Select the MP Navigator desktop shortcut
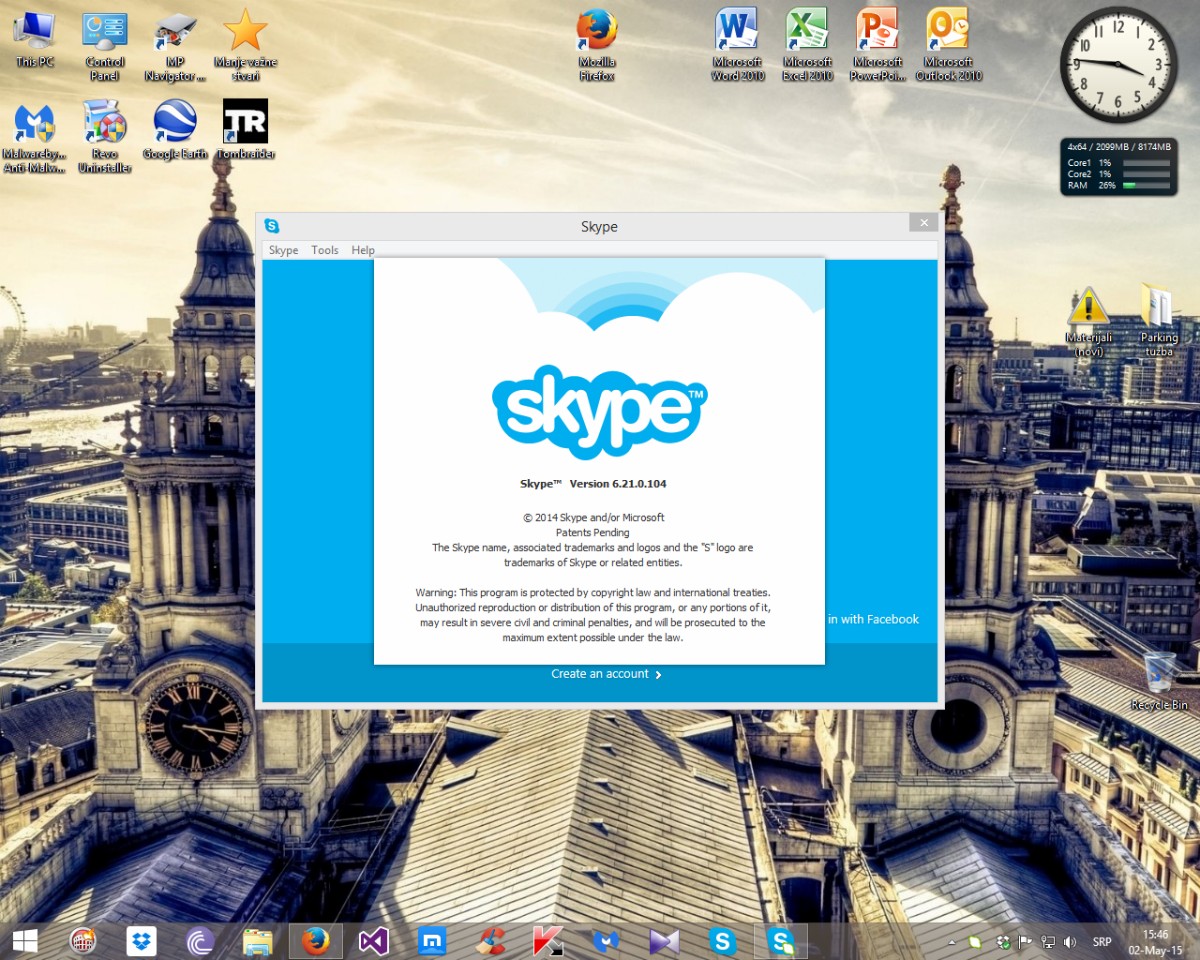This screenshot has height=960, width=1200. 175,46
